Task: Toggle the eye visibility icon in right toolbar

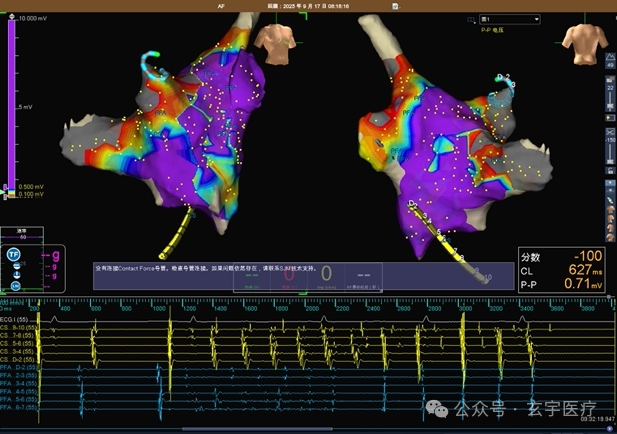Action: (x=610, y=190)
